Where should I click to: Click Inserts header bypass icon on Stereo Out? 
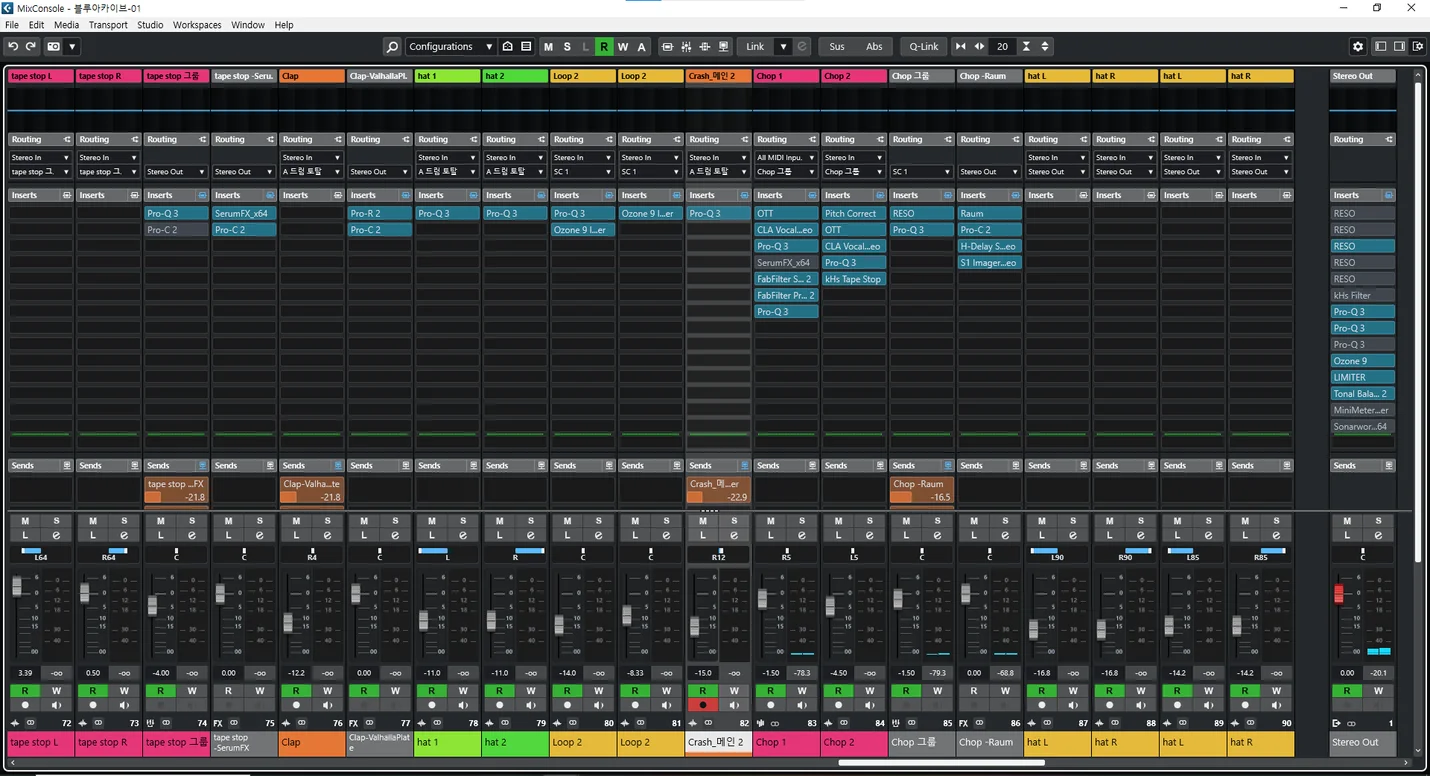click(1388, 195)
